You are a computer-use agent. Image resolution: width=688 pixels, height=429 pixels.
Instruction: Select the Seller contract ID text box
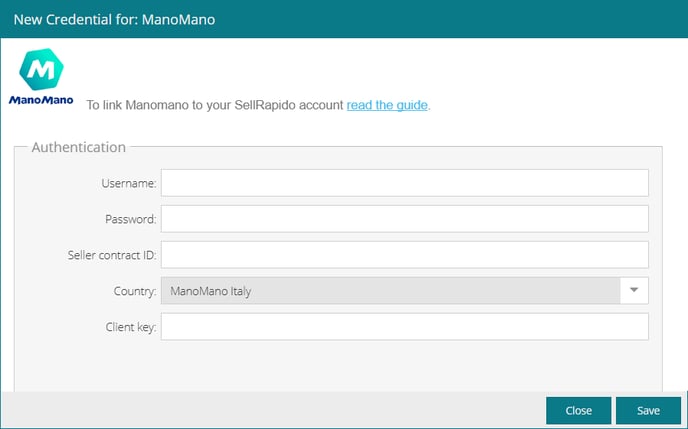pos(405,255)
